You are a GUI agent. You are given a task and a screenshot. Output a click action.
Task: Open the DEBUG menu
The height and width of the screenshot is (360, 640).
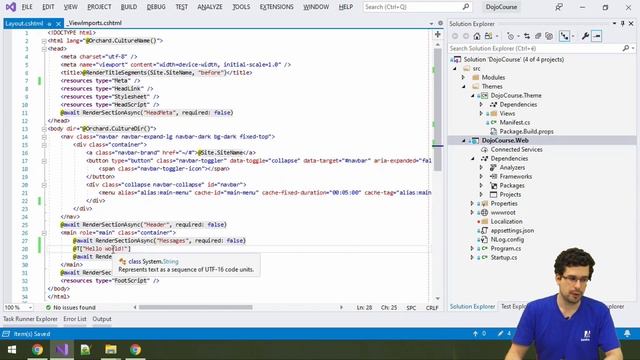tap(156, 7)
